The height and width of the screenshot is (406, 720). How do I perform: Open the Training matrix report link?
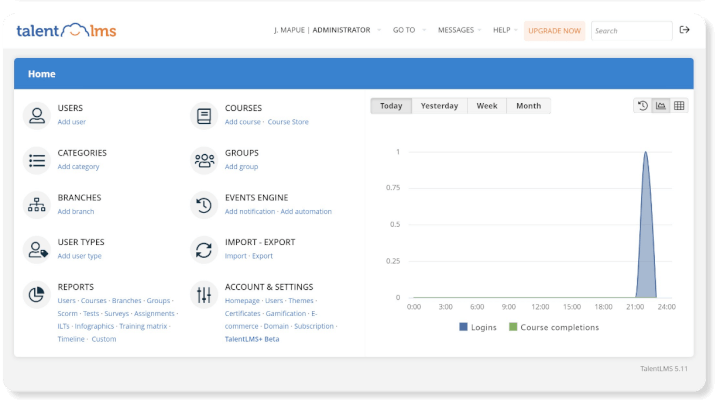click(x=143, y=326)
